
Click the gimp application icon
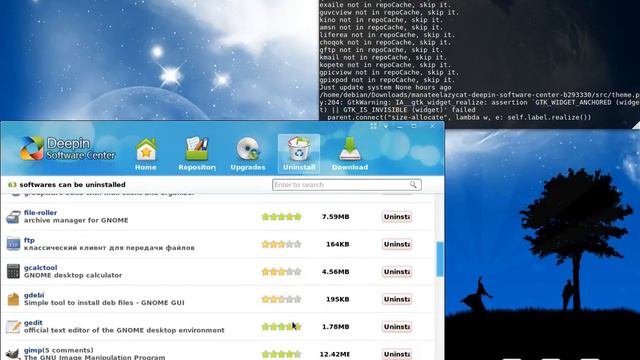13,353
